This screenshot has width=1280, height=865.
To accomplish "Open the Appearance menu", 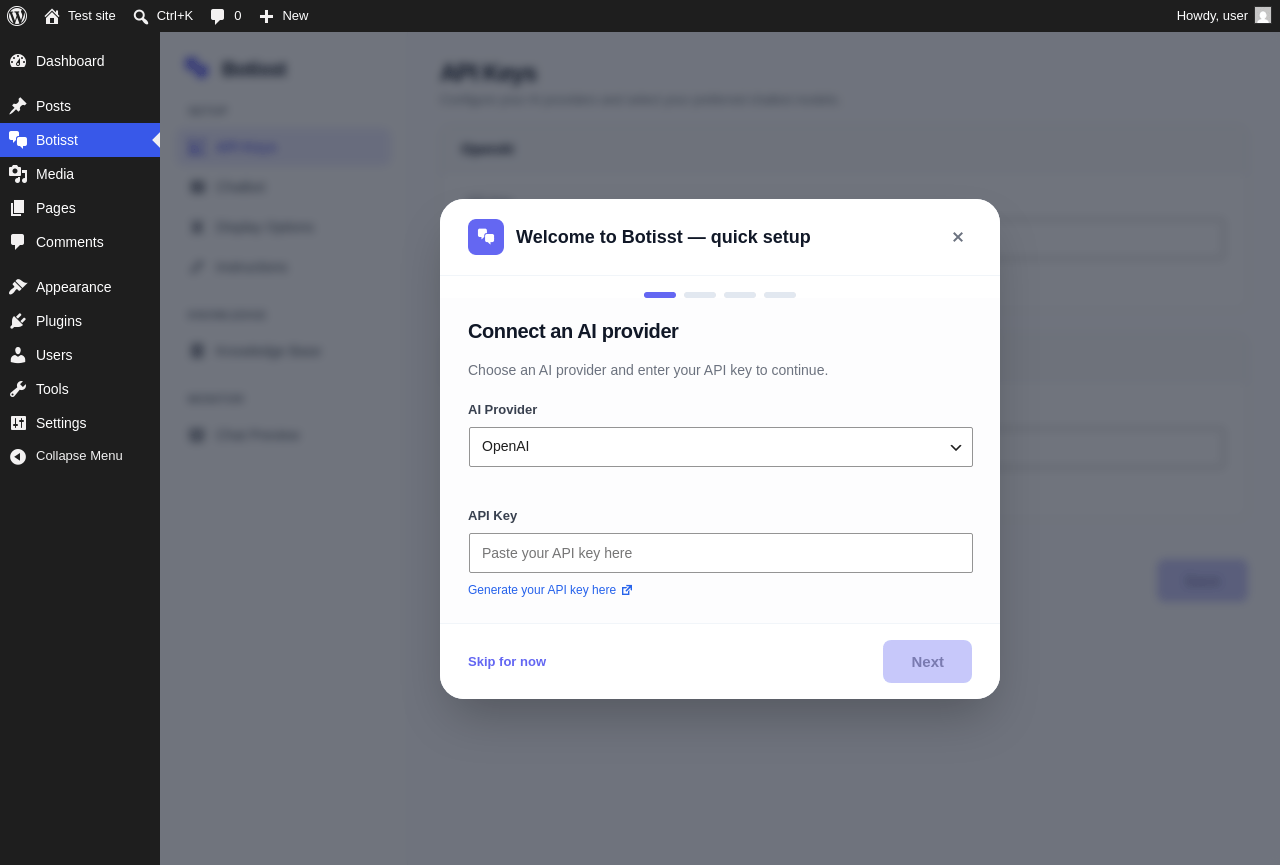I will point(80,287).
